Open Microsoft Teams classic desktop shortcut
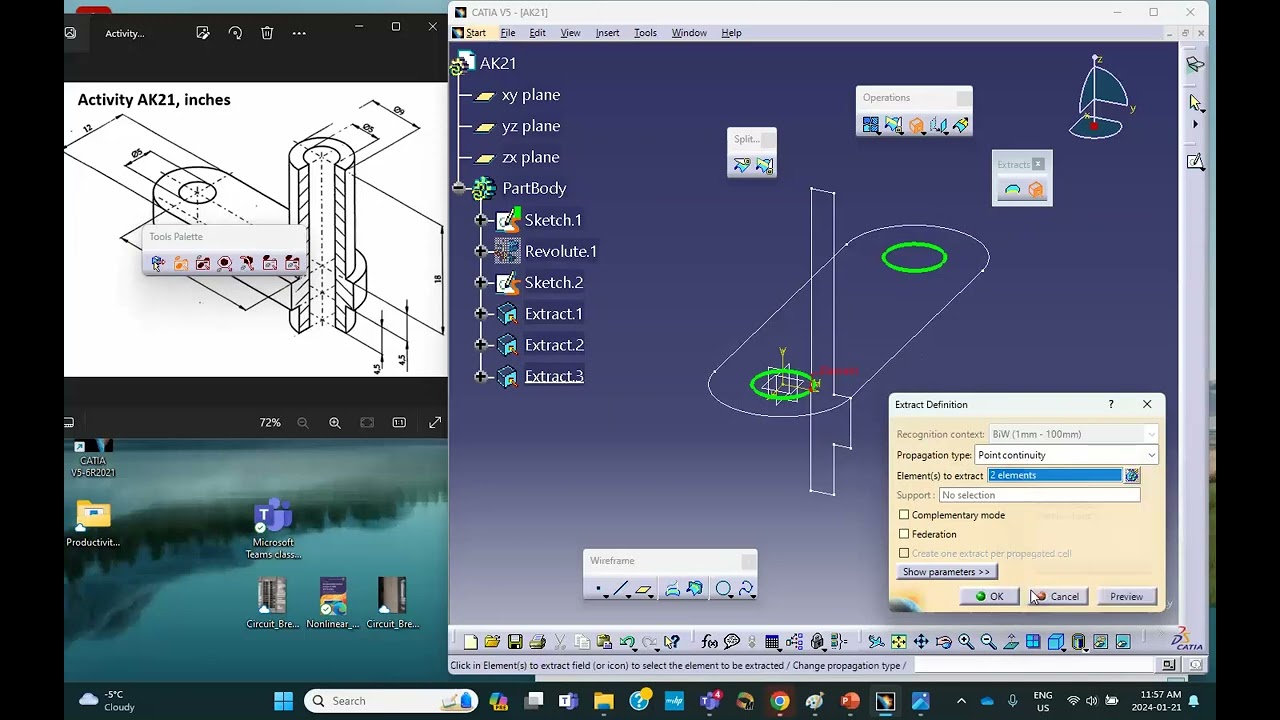This screenshot has height=720, width=1280. pyautogui.click(x=273, y=528)
